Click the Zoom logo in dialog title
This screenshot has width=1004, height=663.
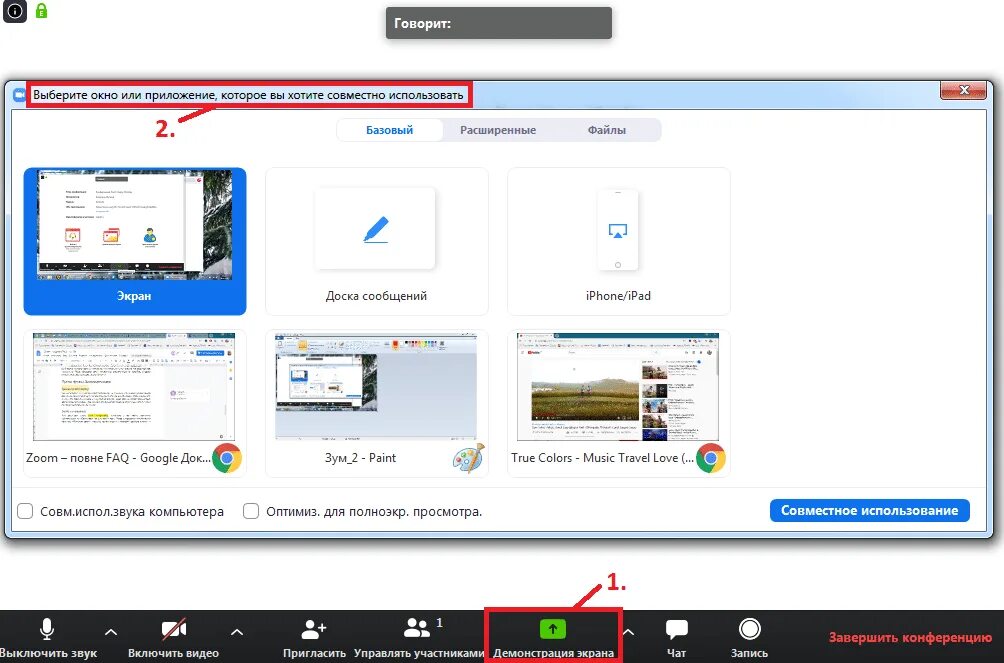(x=19, y=95)
